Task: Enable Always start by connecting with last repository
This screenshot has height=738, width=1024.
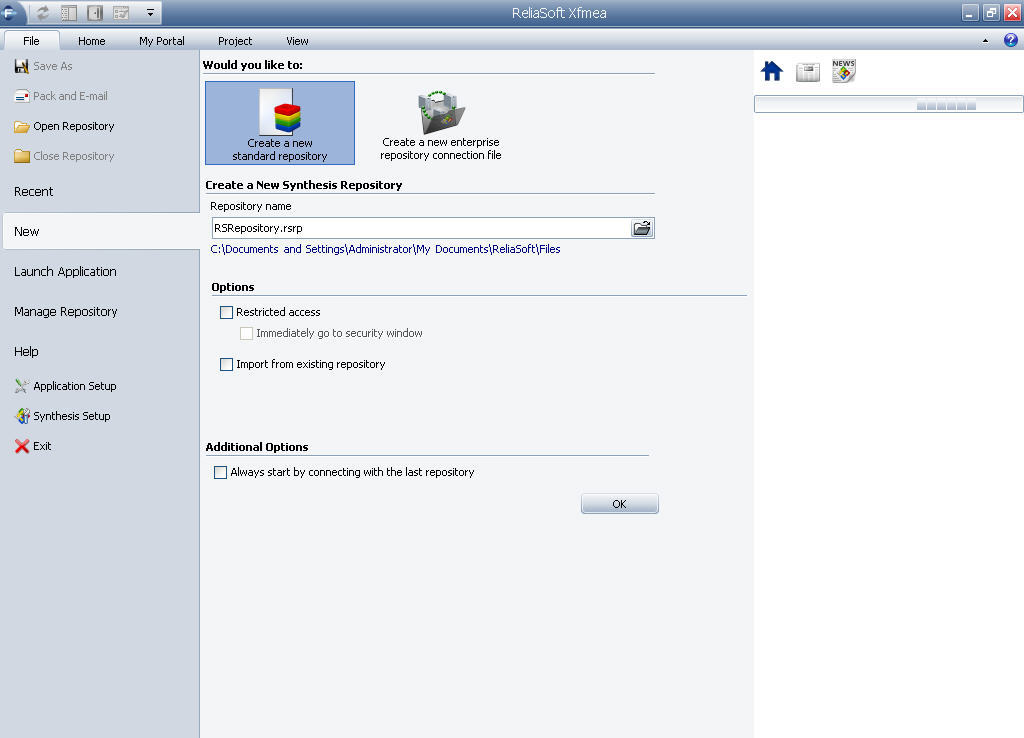Action: pos(221,472)
